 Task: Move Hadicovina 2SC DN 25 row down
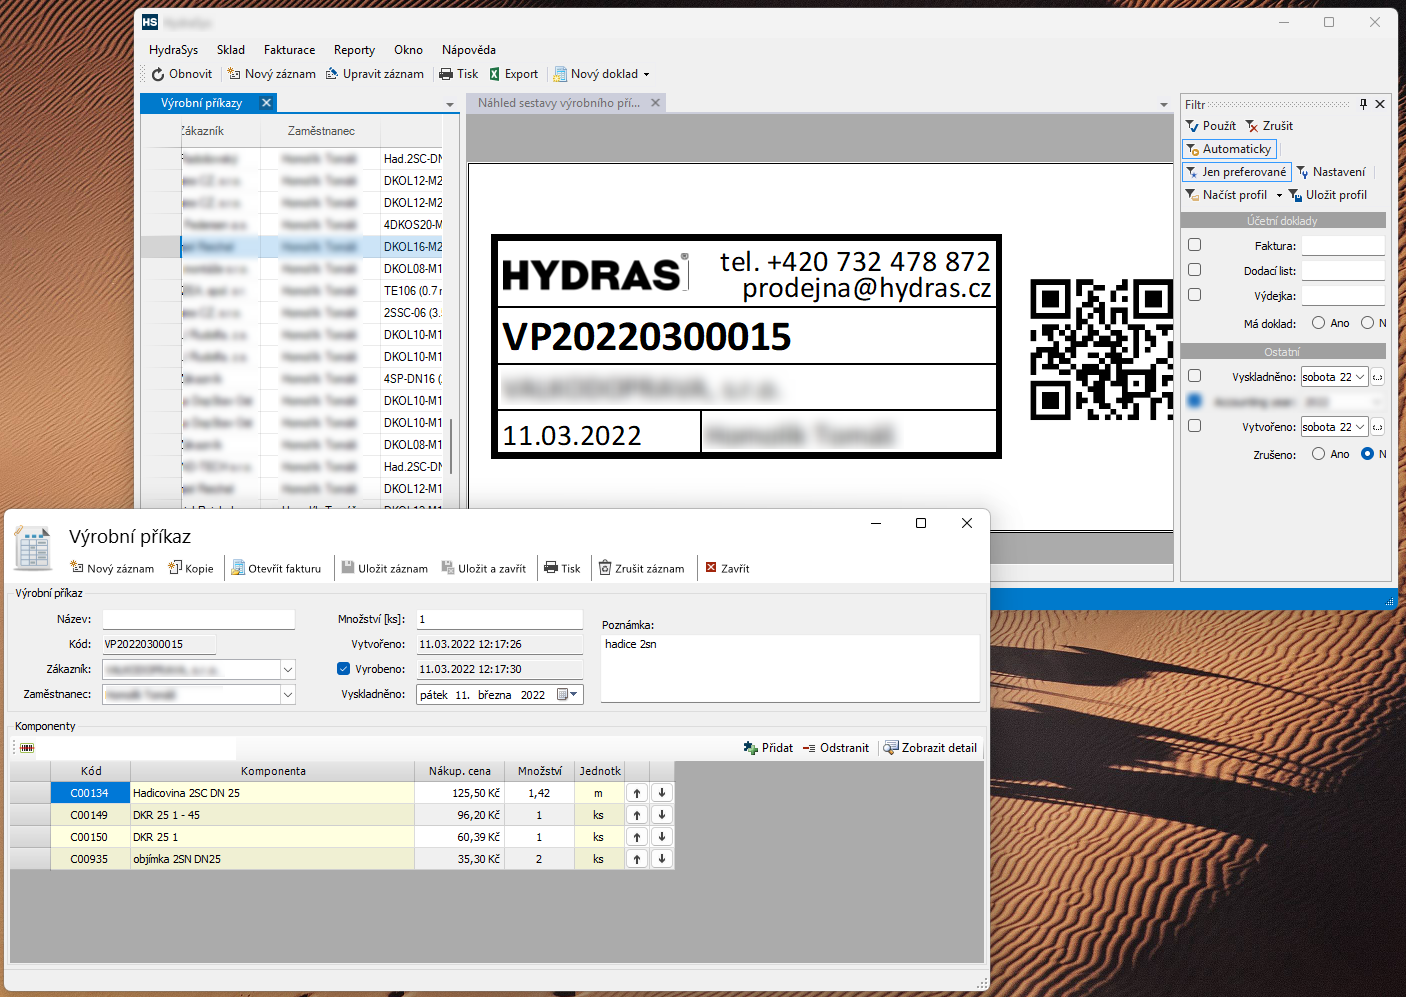tap(662, 793)
